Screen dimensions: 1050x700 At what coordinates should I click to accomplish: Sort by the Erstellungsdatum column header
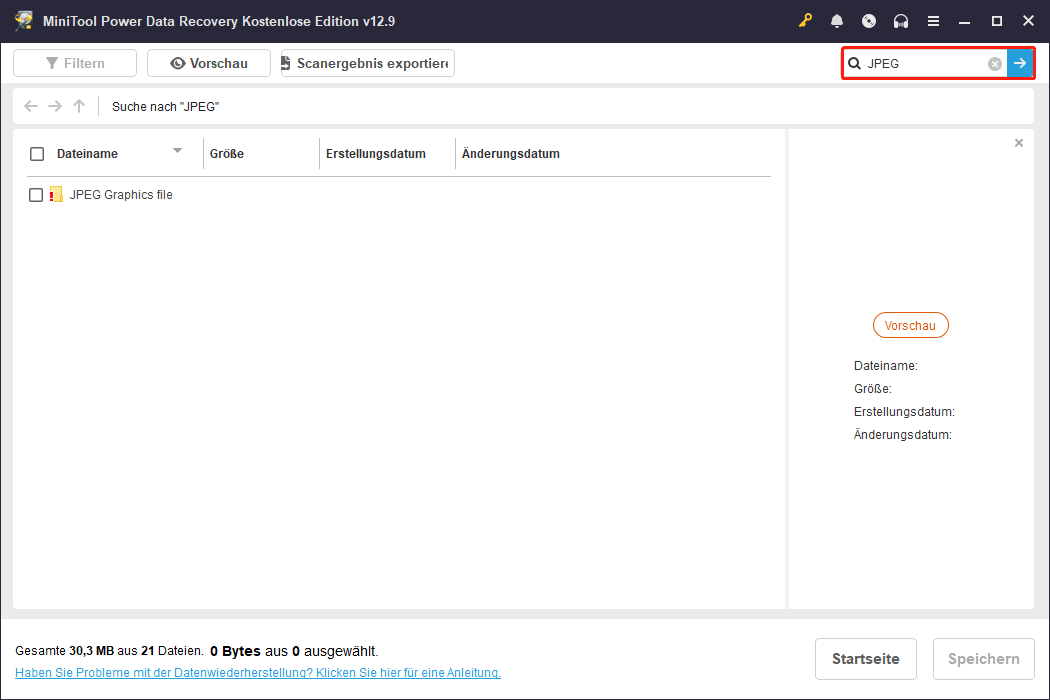(x=376, y=153)
